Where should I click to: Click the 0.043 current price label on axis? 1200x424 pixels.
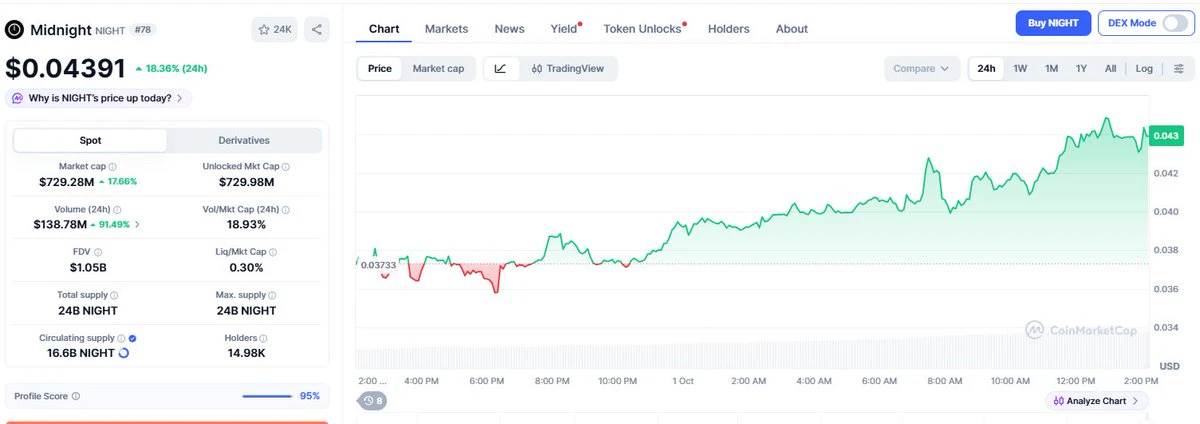pos(1165,136)
